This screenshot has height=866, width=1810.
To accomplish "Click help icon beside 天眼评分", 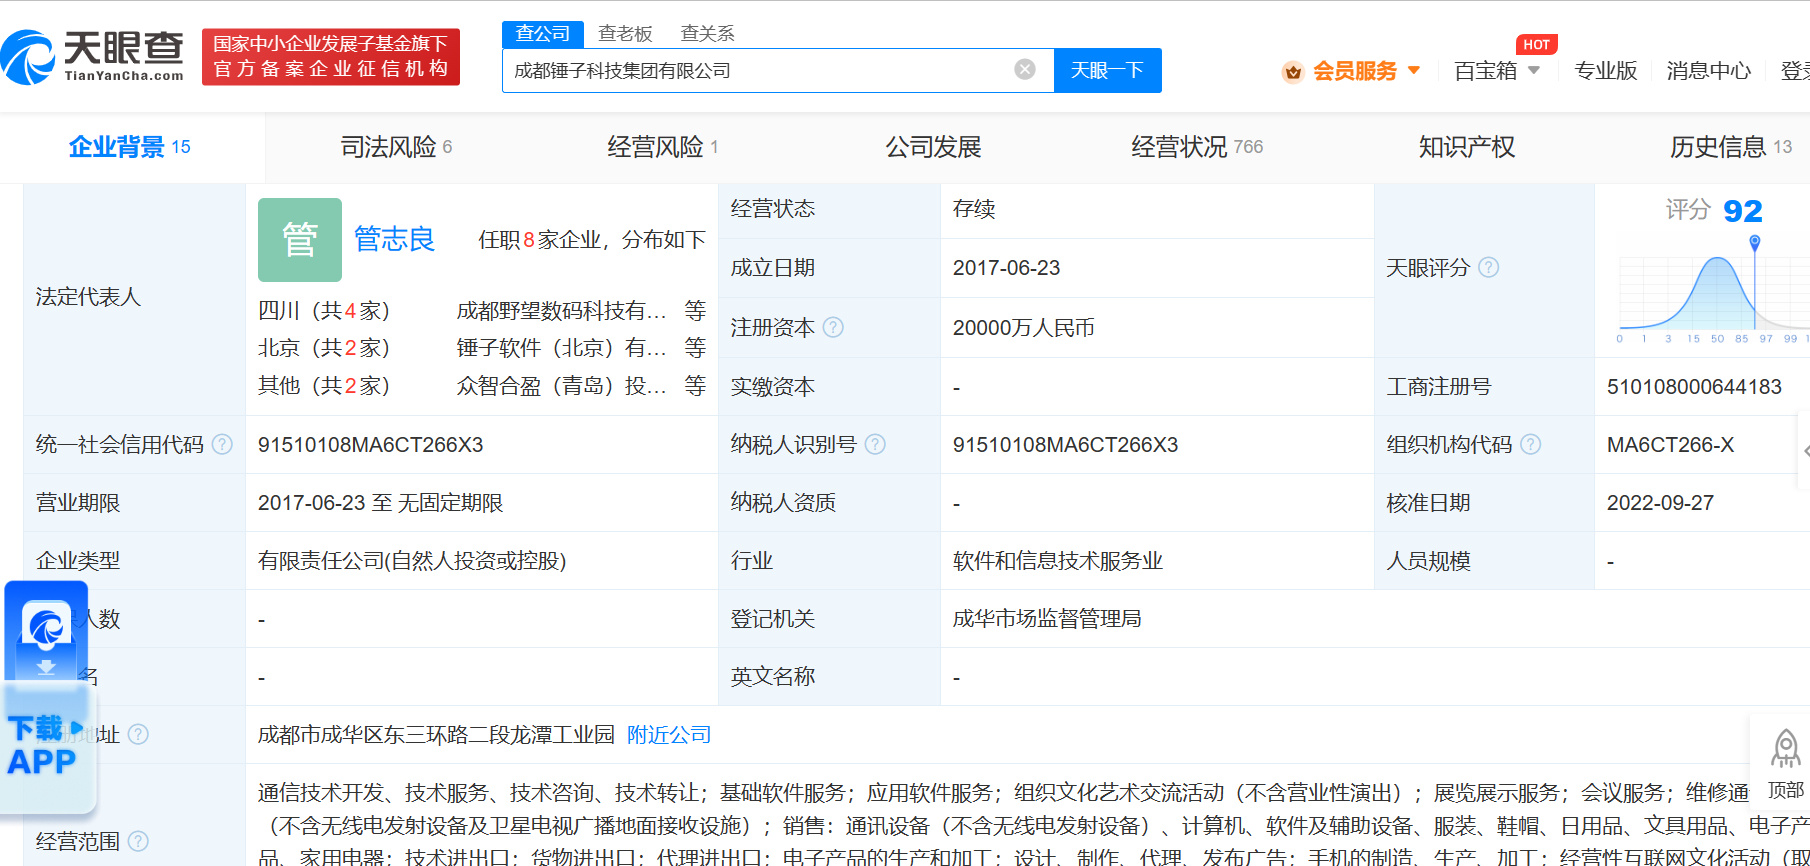I will point(1488,267).
